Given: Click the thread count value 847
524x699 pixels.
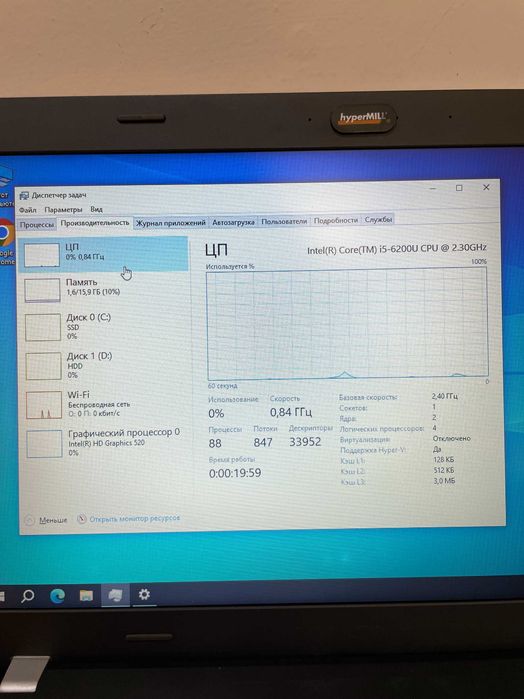Looking at the screenshot, I should point(263,442).
